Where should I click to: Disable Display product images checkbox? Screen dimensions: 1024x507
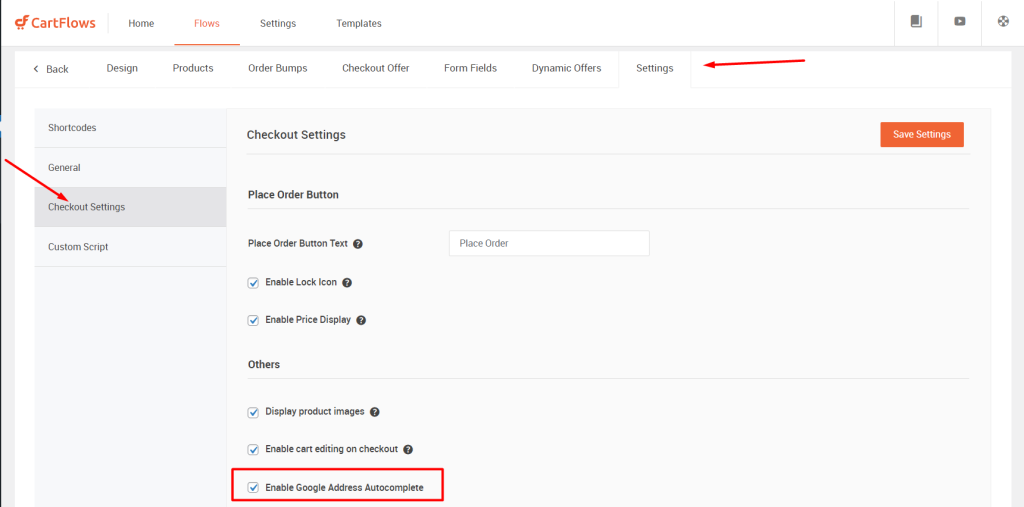coord(253,412)
